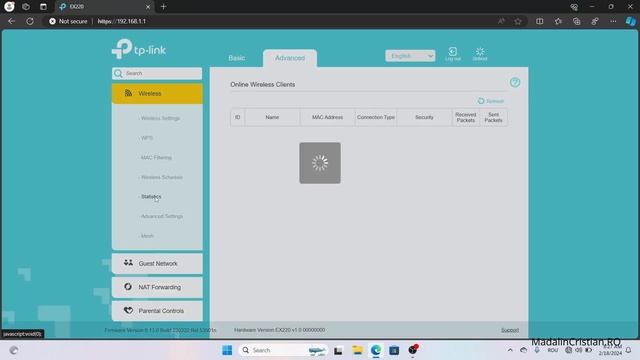Click the Name column header
The height and width of the screenshot is (360, 640).
click(272, 118)
